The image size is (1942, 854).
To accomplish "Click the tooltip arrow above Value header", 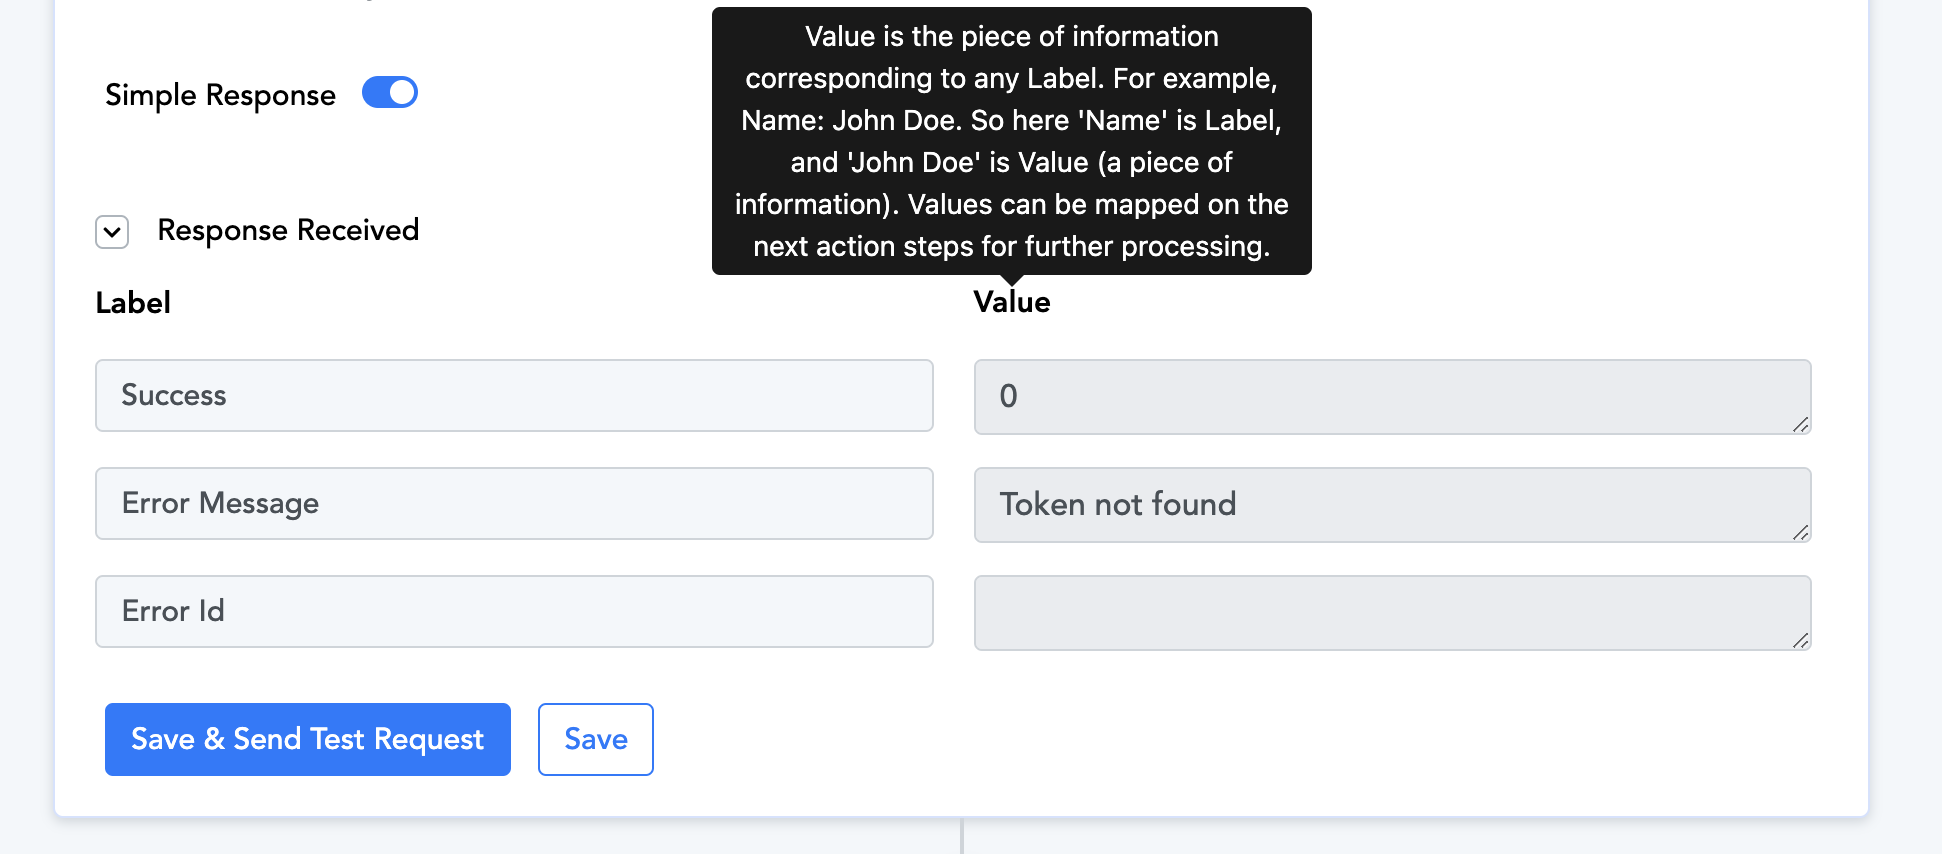I will 1012,280.
